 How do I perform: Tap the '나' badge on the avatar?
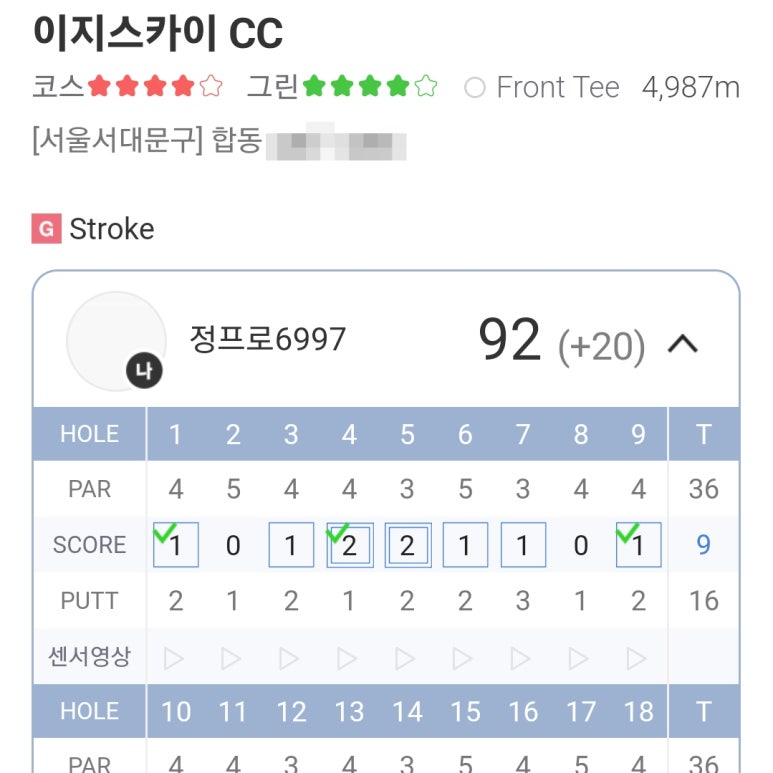[144, 372]
